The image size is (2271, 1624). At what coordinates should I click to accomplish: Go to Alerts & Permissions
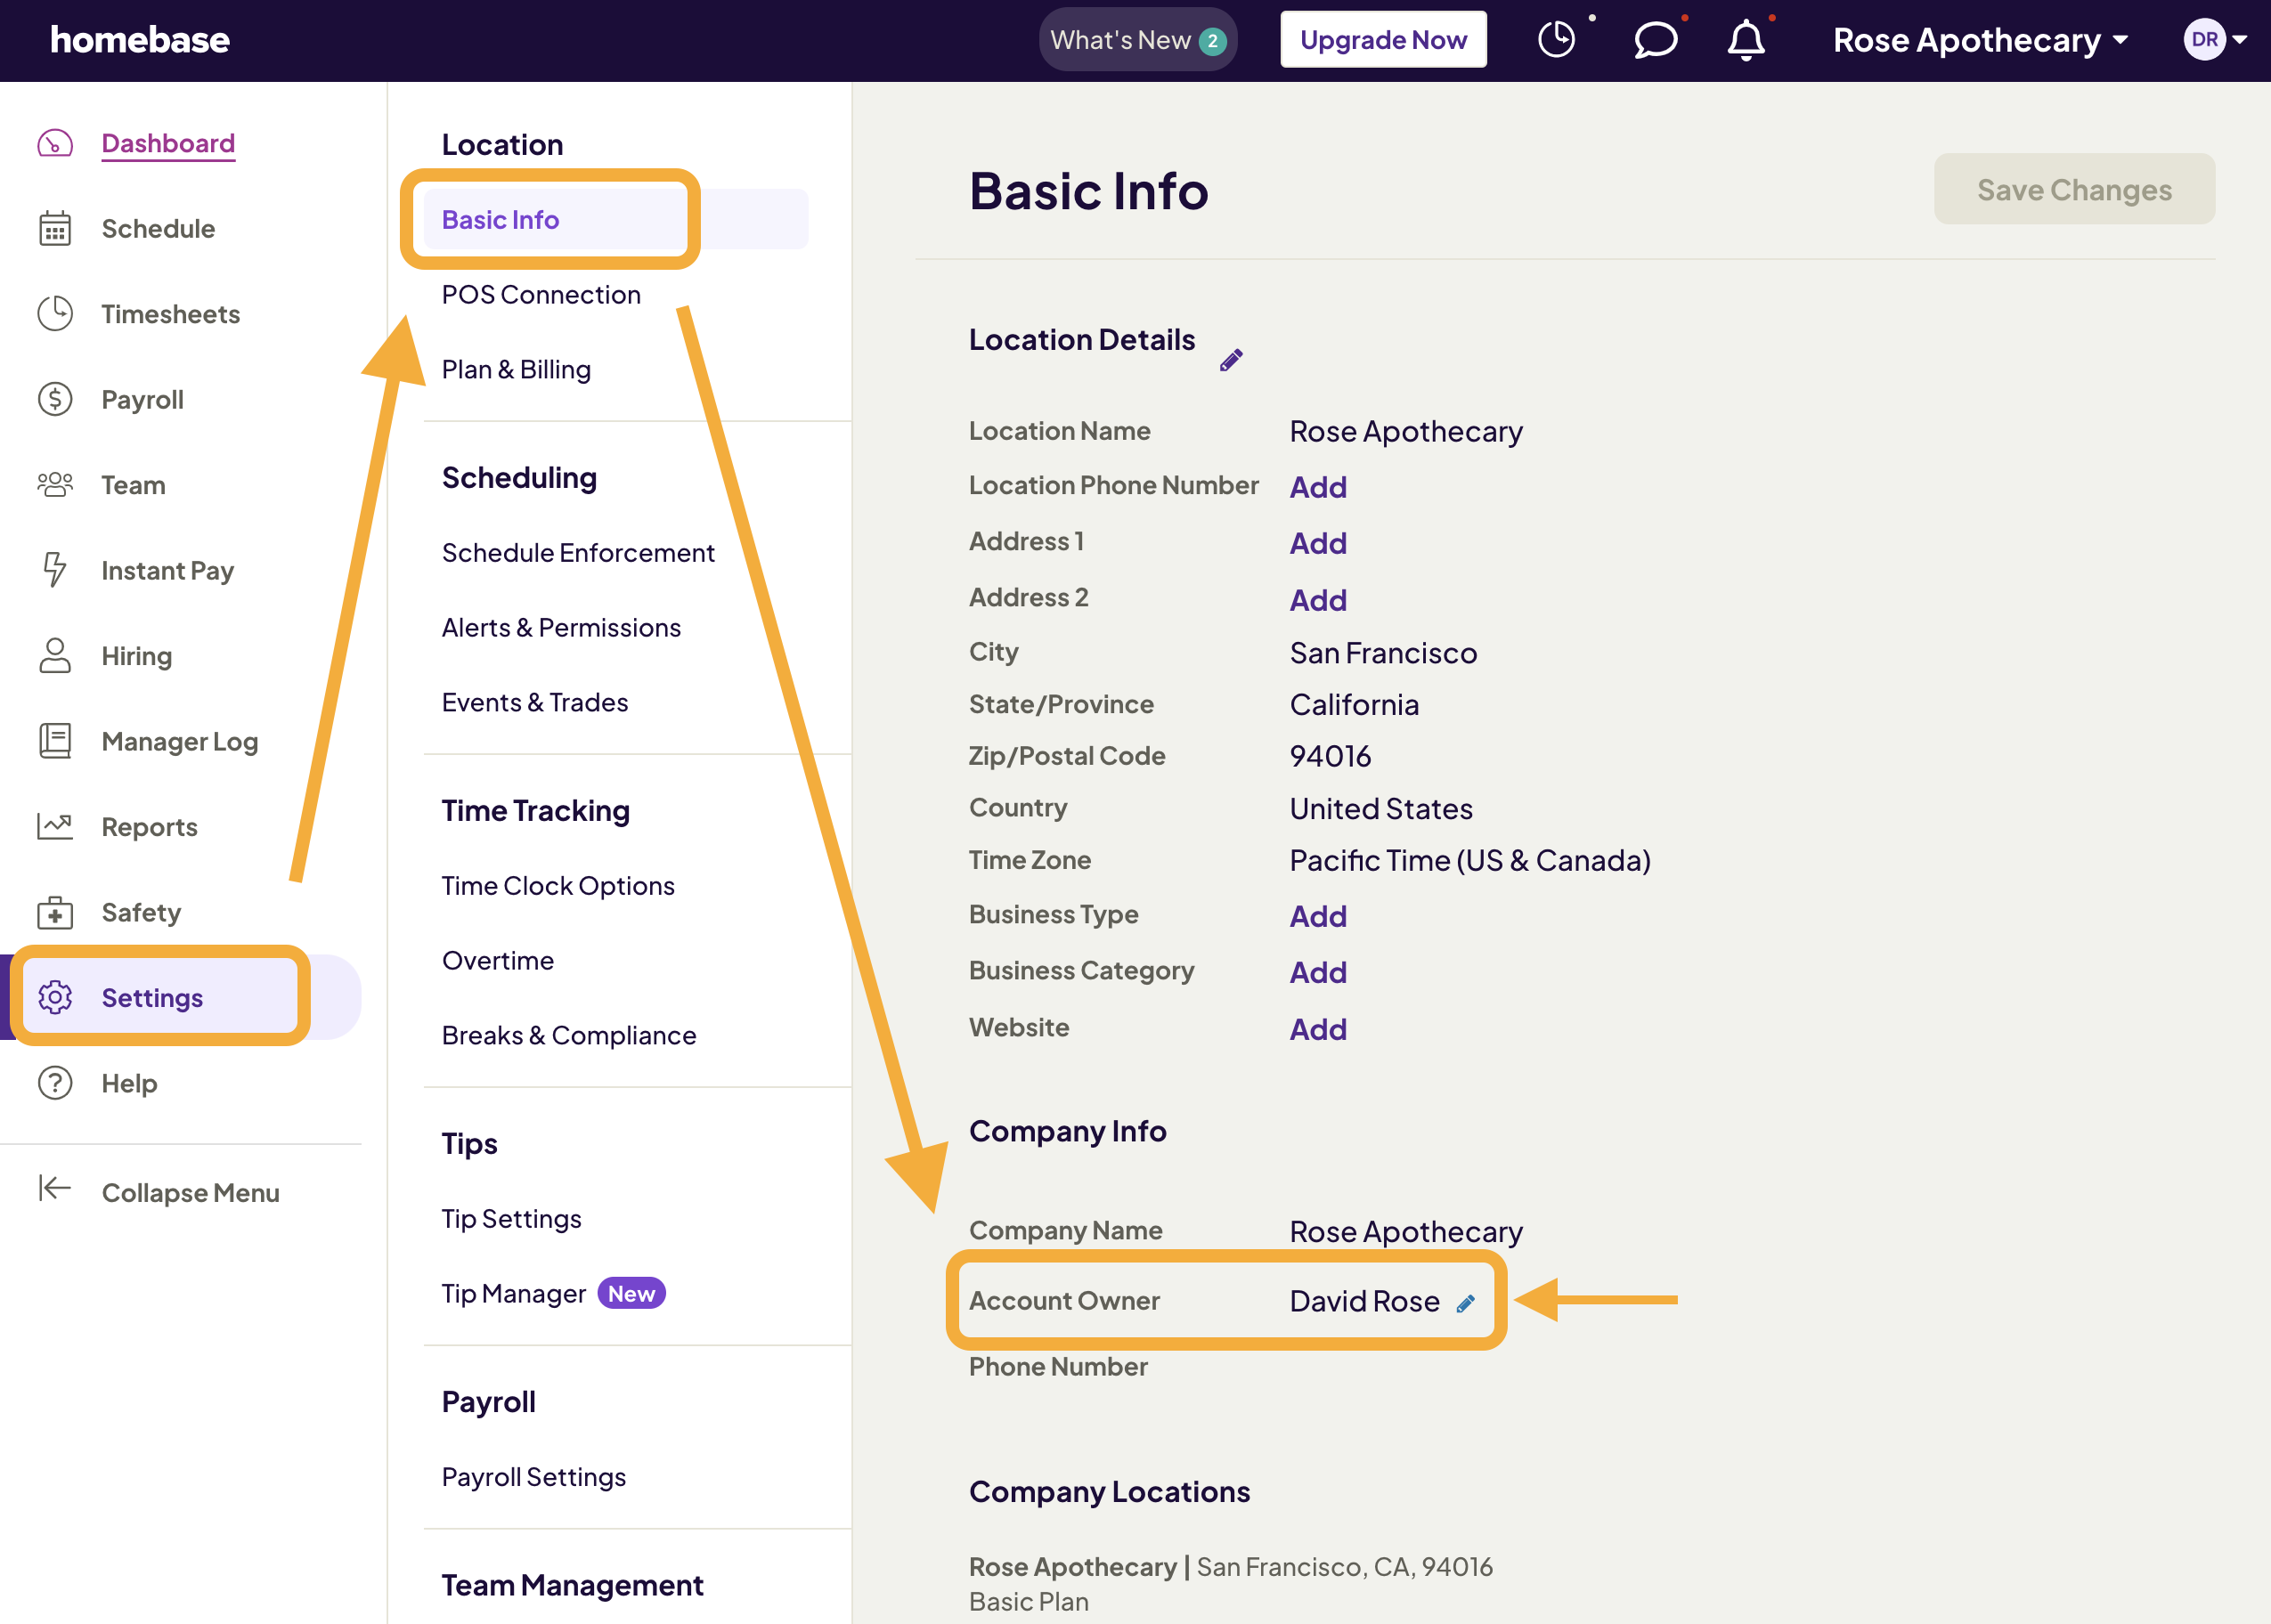pos(561,628)
